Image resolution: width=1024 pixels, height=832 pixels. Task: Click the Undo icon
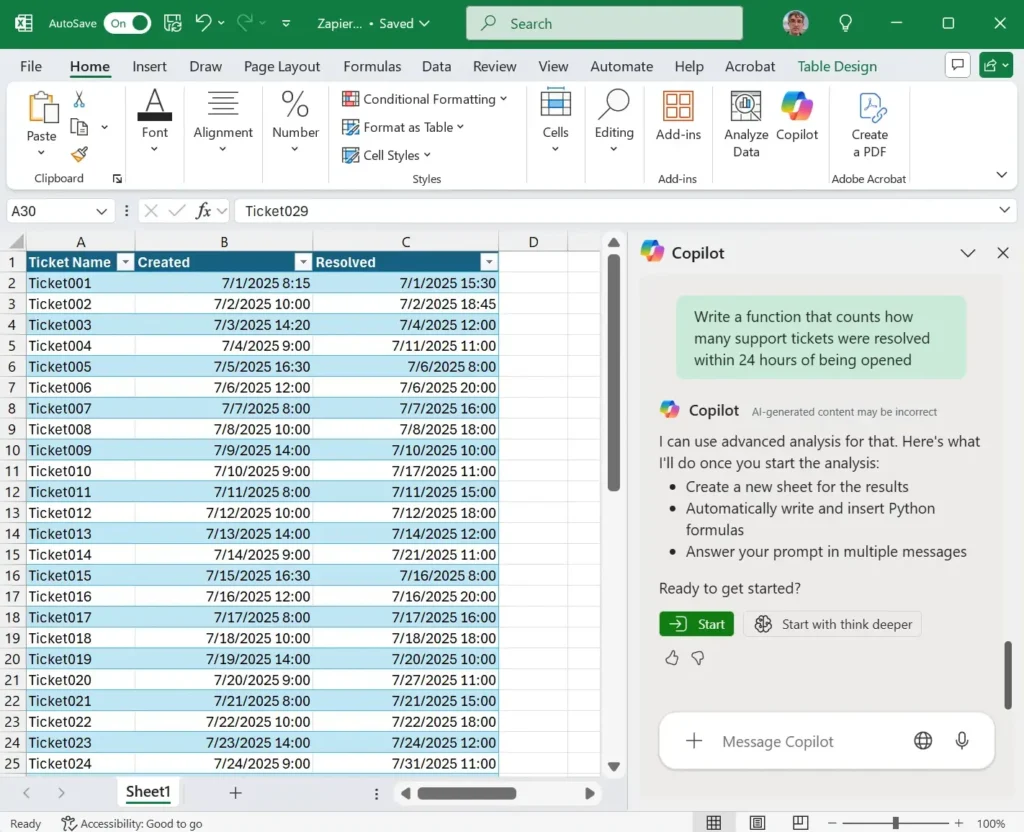[206, 22]
